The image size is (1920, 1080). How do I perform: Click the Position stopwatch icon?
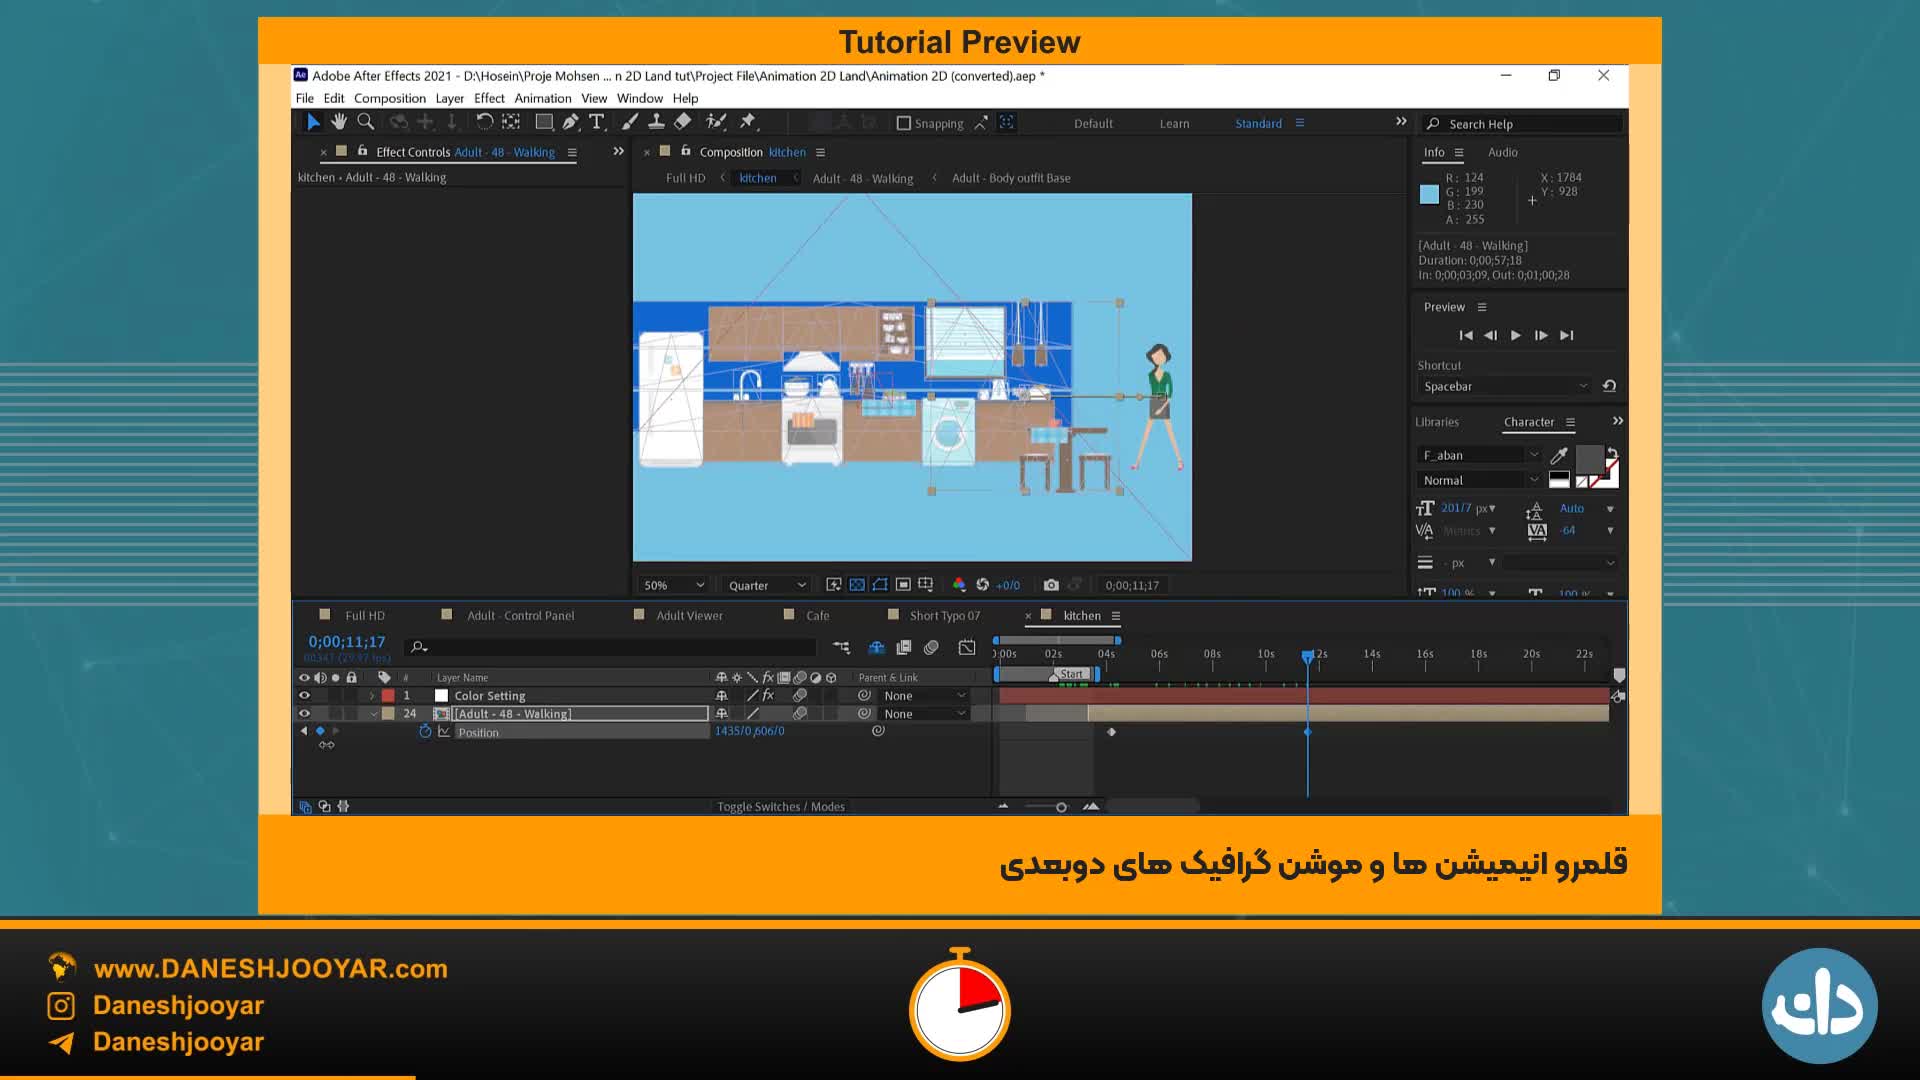click(425, 732)
